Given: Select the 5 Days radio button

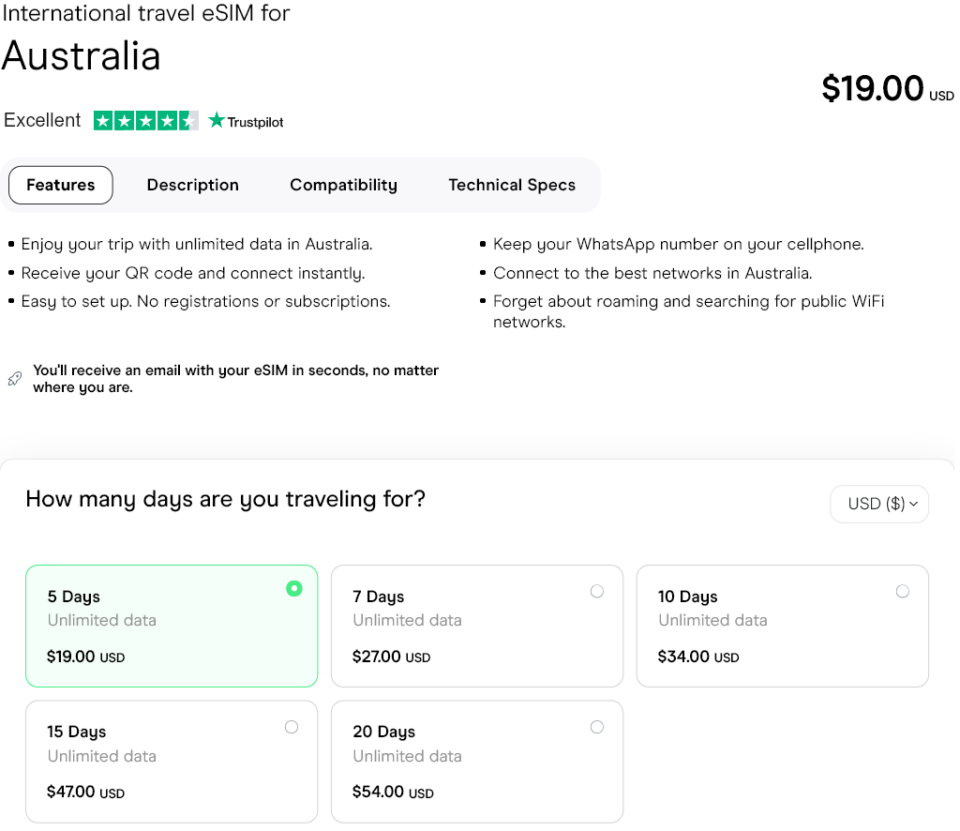Looking at the screenshot, I should click(x=294, y=589).
